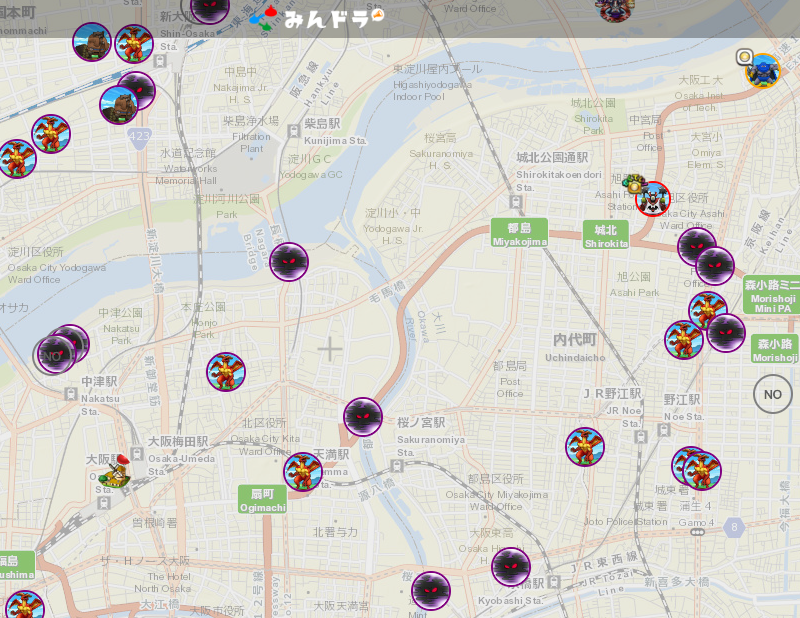
Task: Click the green Miyakojima interchange label
Action: (x=519, y=234)
